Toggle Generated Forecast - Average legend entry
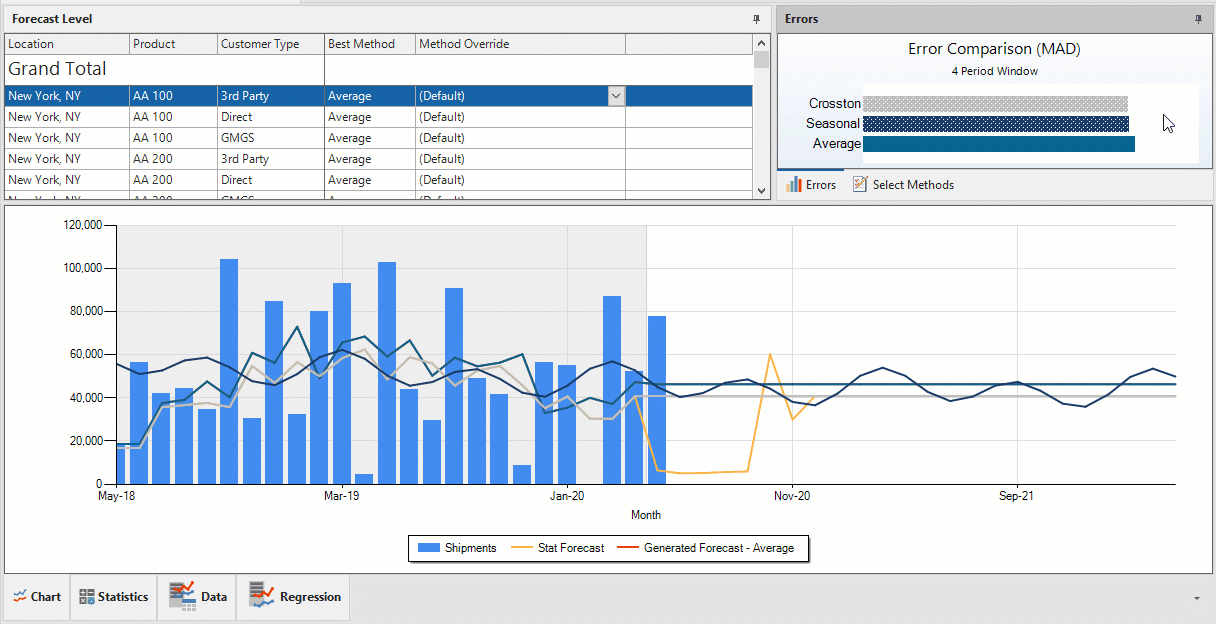The height and width of the screenshot is (624, 1216). coord(706,548)
